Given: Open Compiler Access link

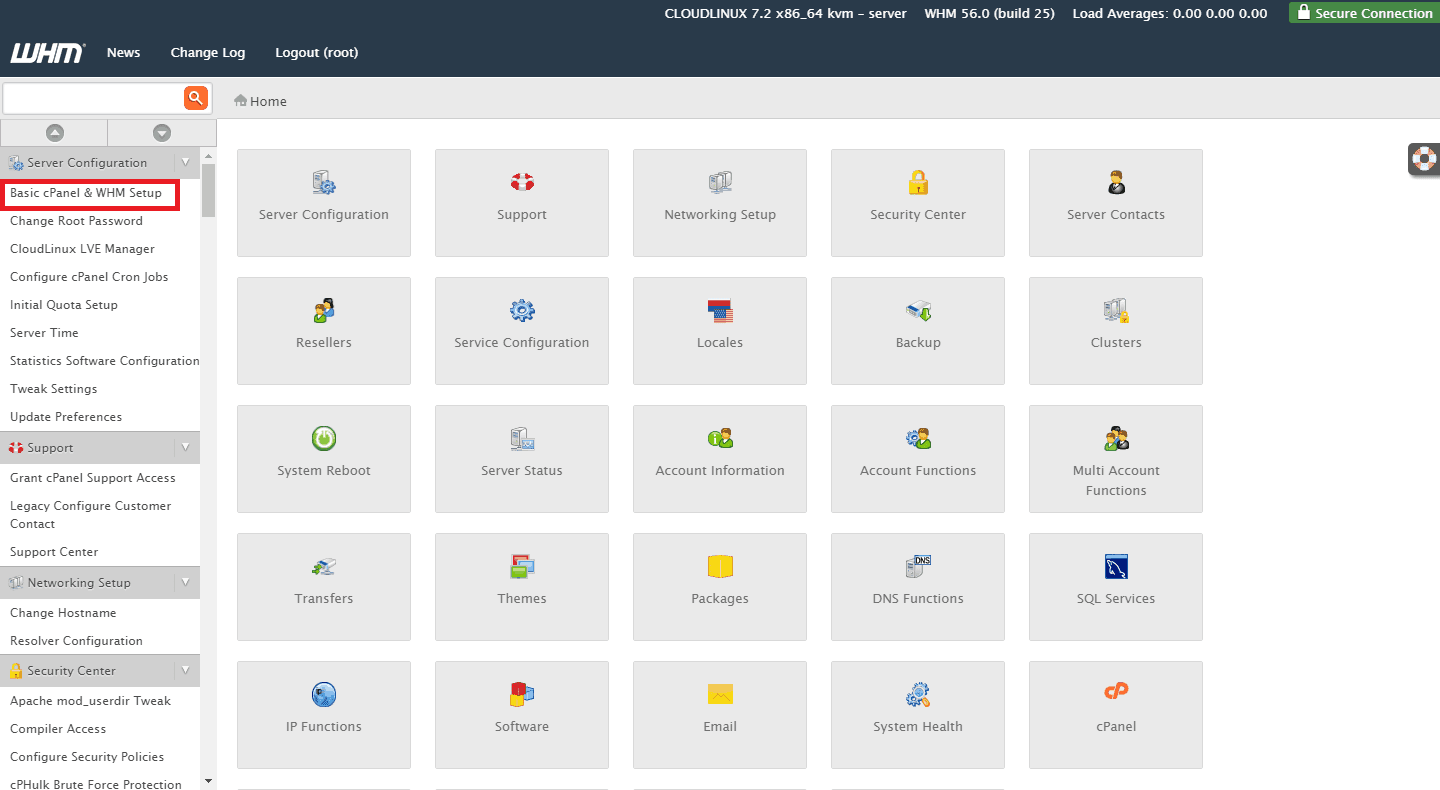Looking at the screenshot, I should pos(58,729).
